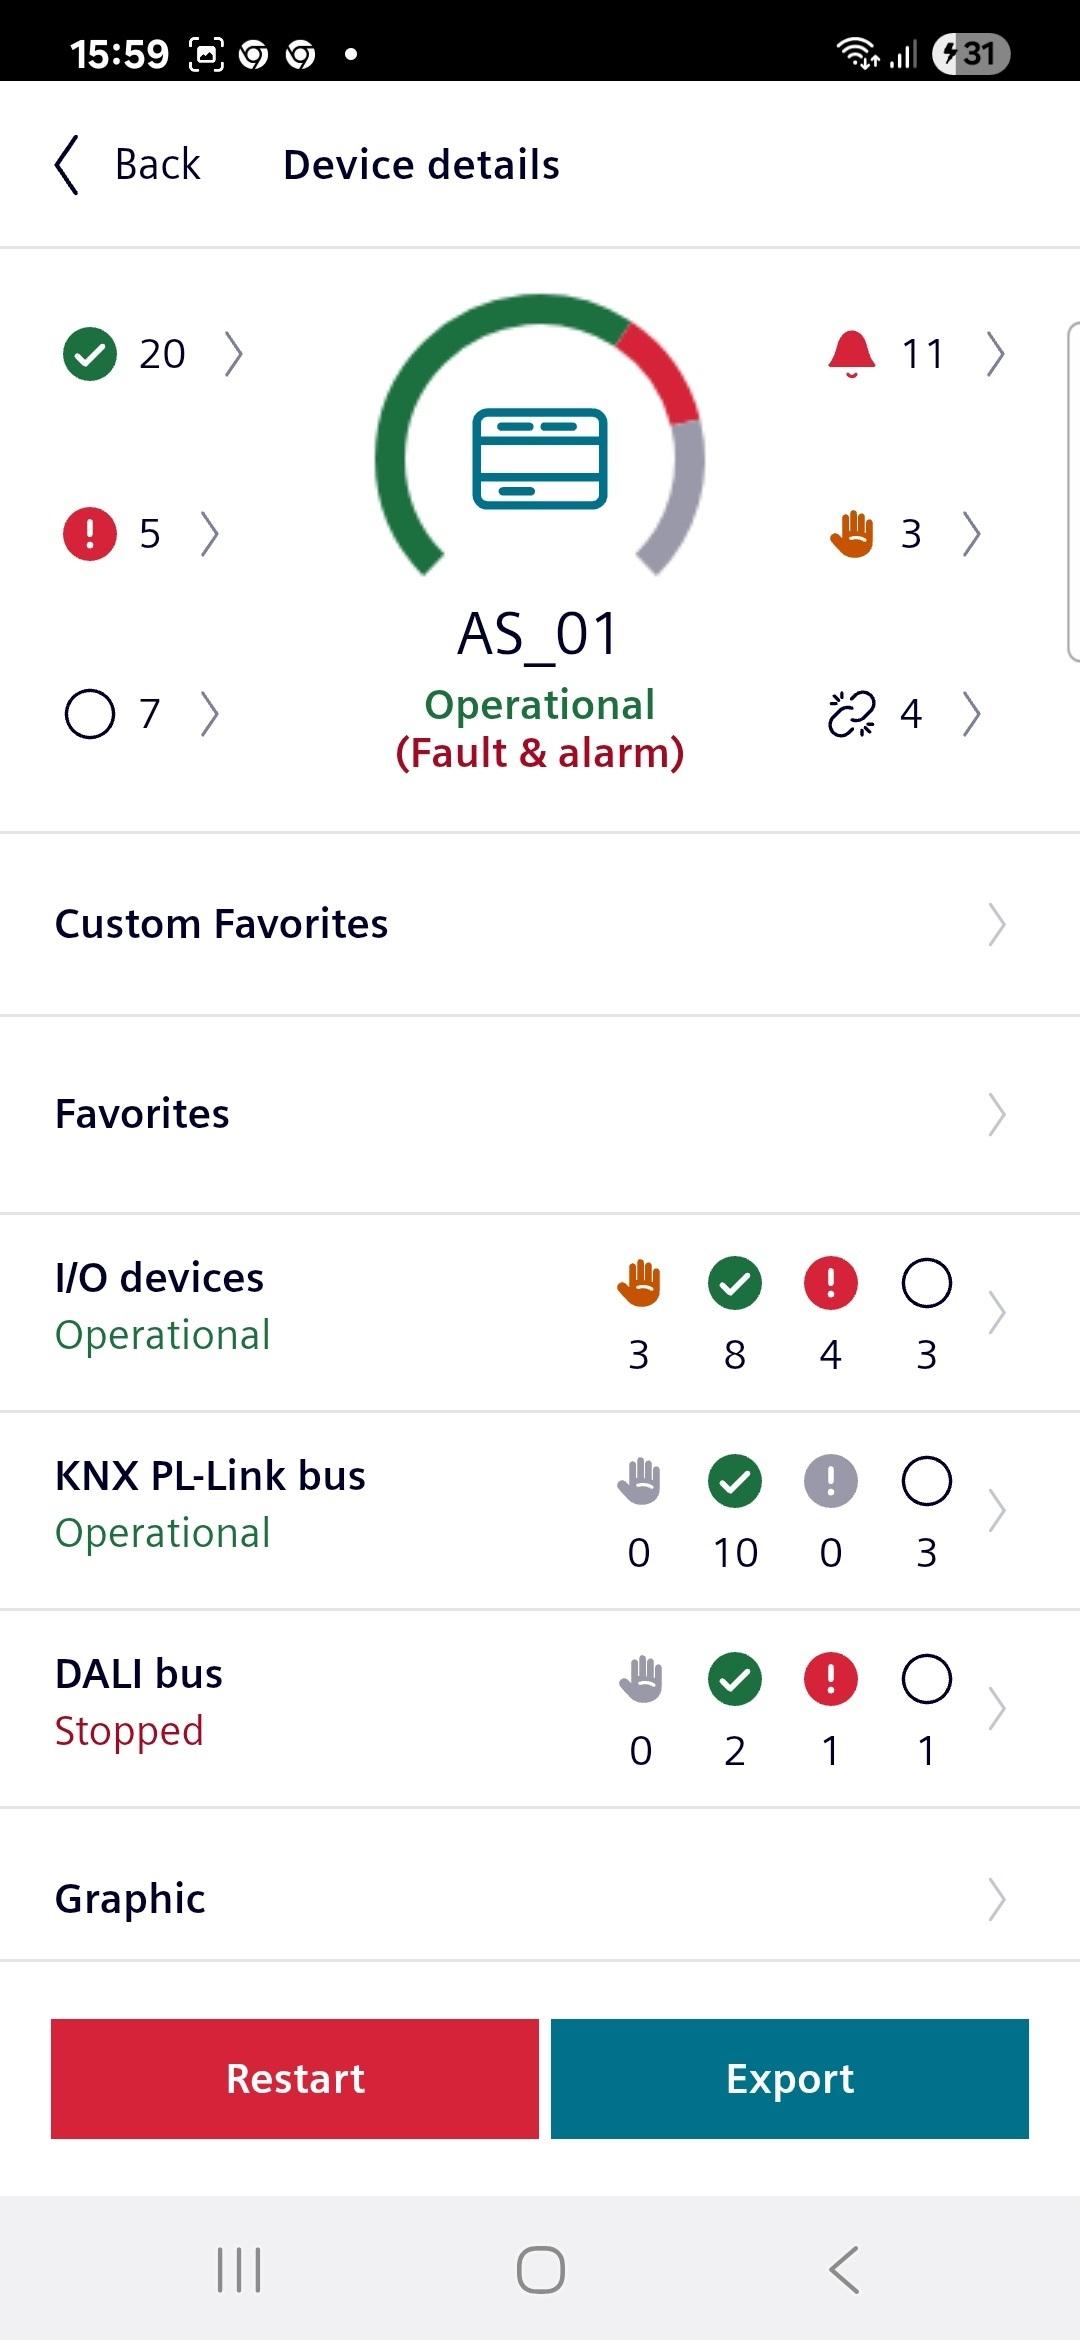Screen dimensions: 1080x2340
Task: Tap orange hand icon in I/O devices row
Action: [639, 1283]
